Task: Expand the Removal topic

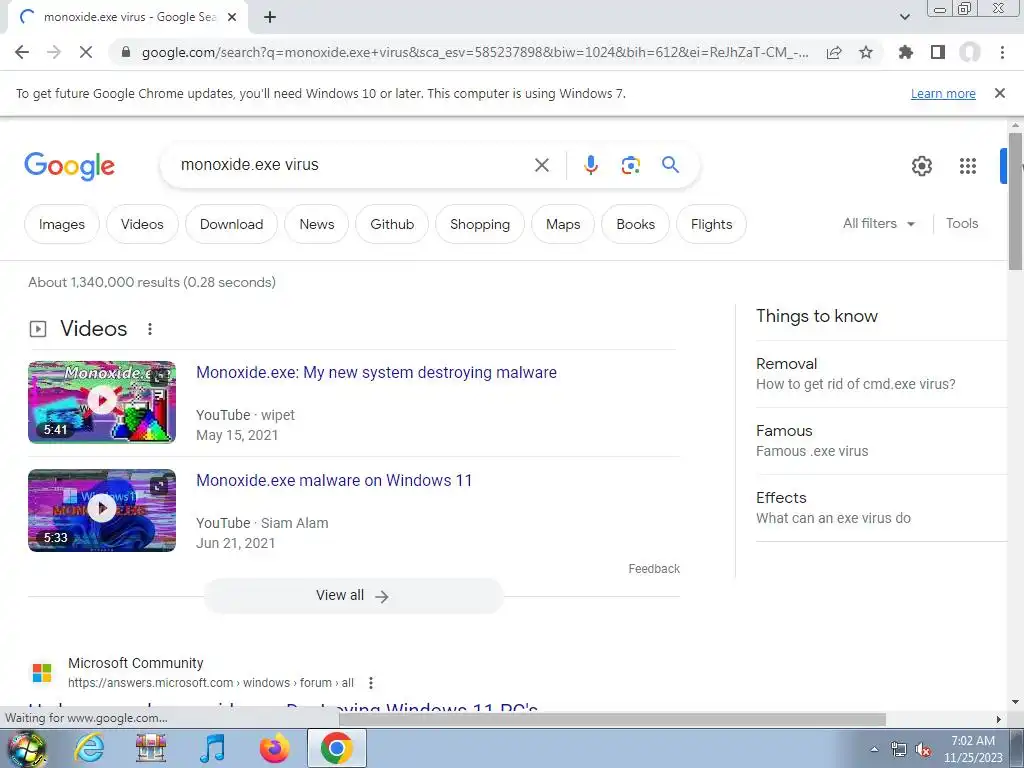Action: click(881, 374)
